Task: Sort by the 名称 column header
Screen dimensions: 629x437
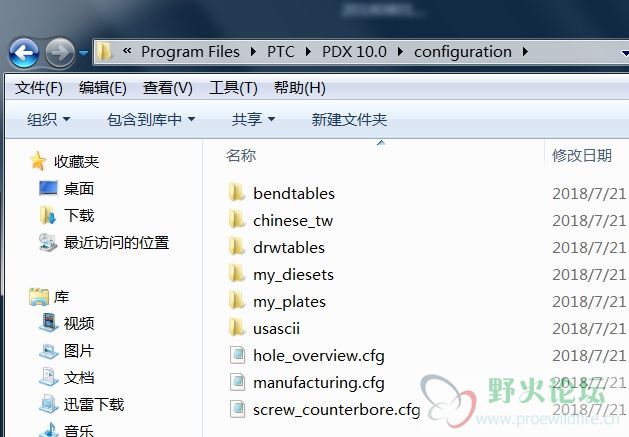Action: pyautogui.click(x=241, y=155)
